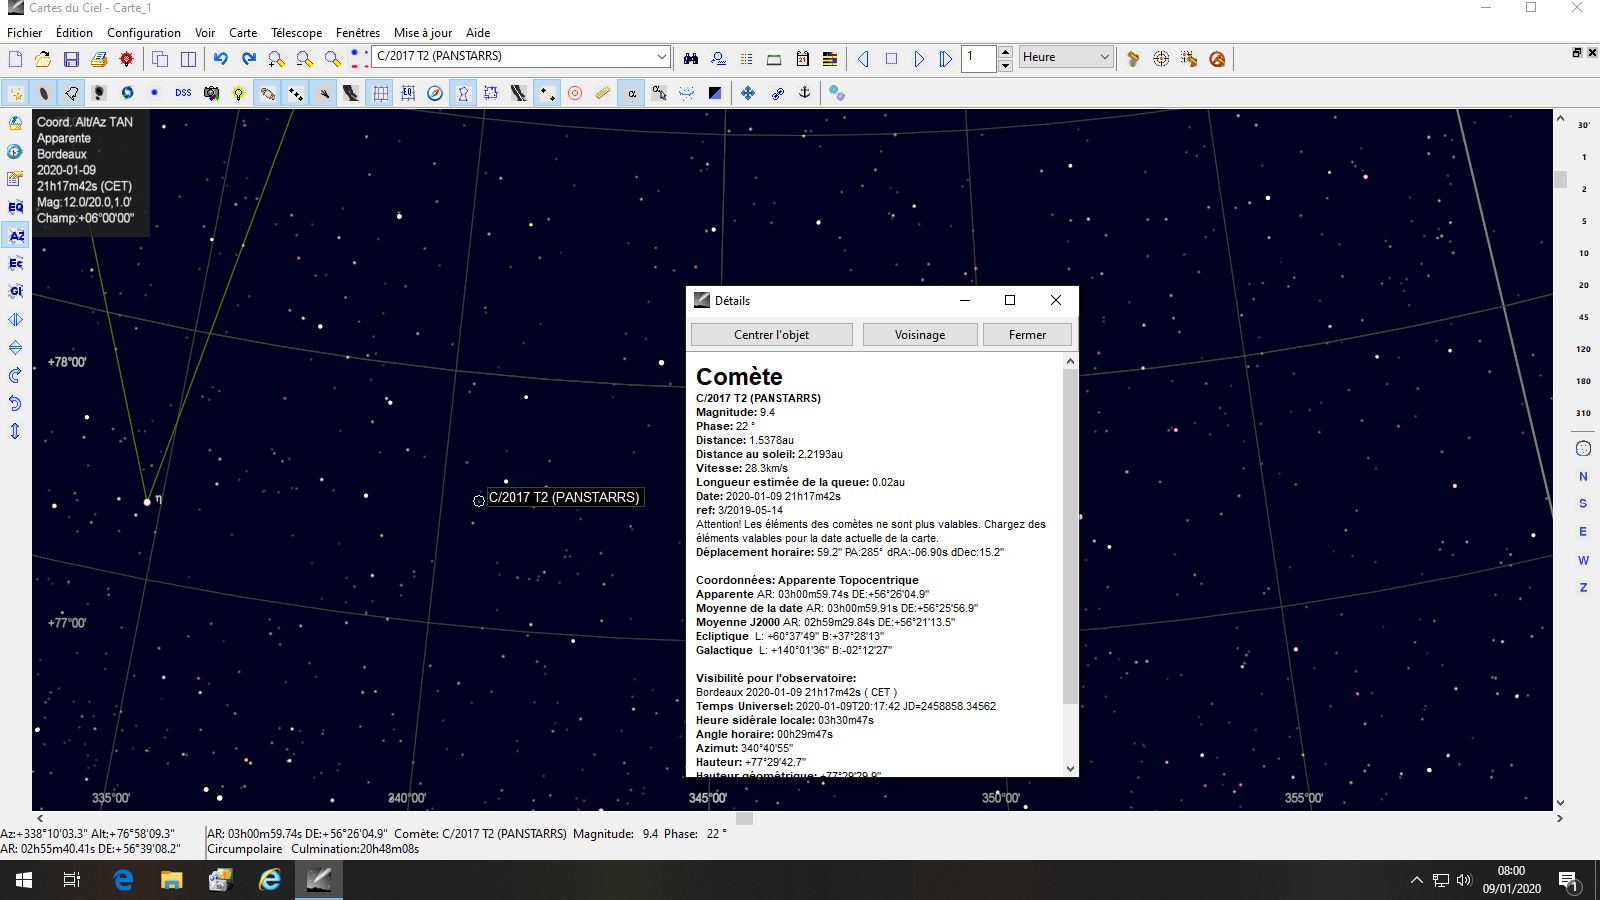Screen dimensions: 1600x900
Task: Step time backward with left arrow icon
Action: coord(863,59)
